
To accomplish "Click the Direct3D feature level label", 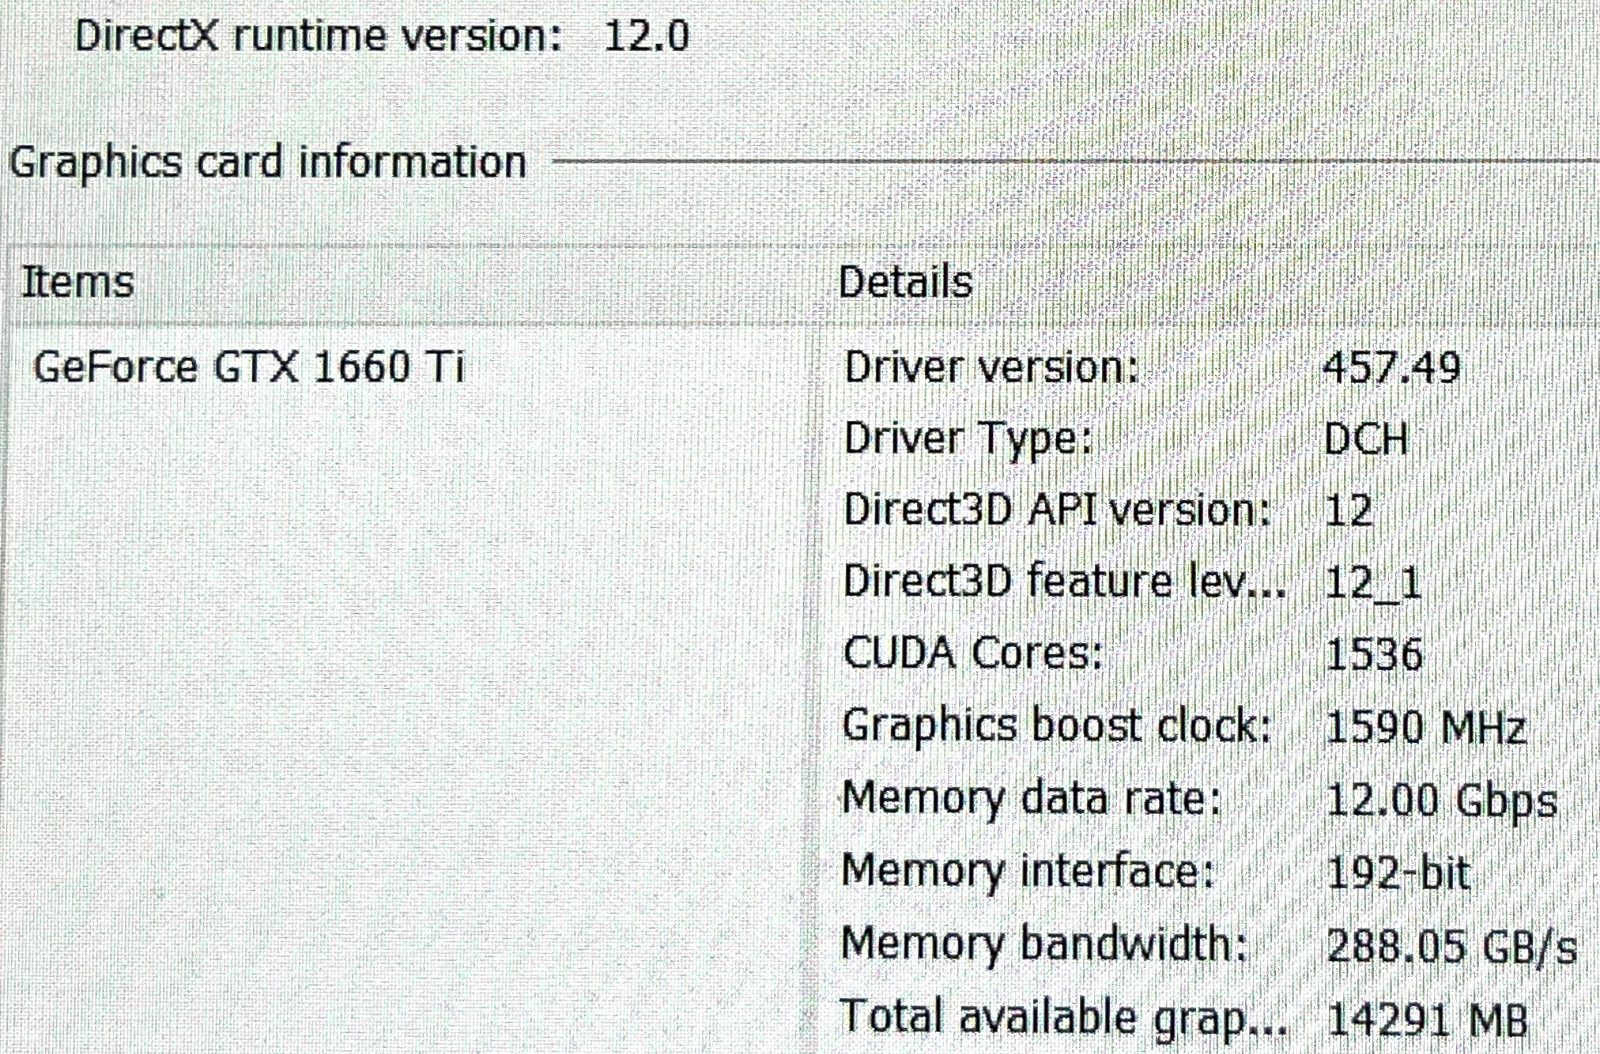I will (1064, 581).
